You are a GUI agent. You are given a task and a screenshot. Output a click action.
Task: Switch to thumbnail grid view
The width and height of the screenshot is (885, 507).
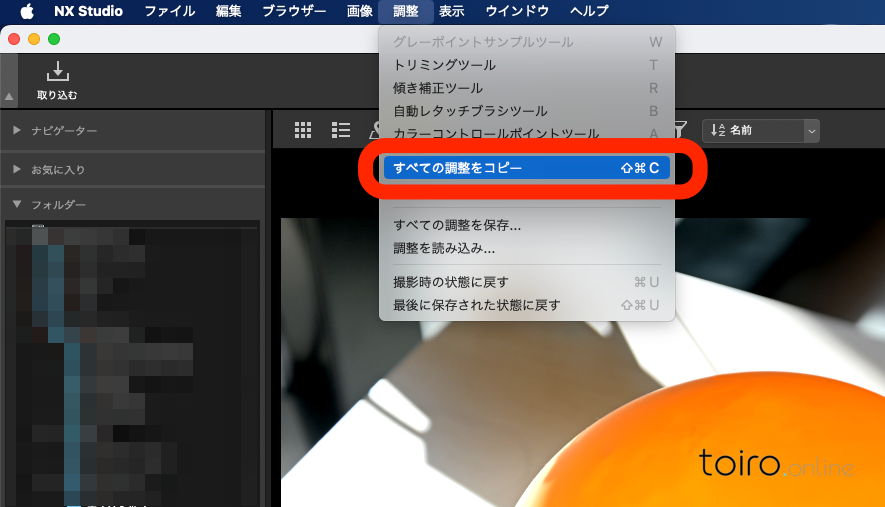303,130
